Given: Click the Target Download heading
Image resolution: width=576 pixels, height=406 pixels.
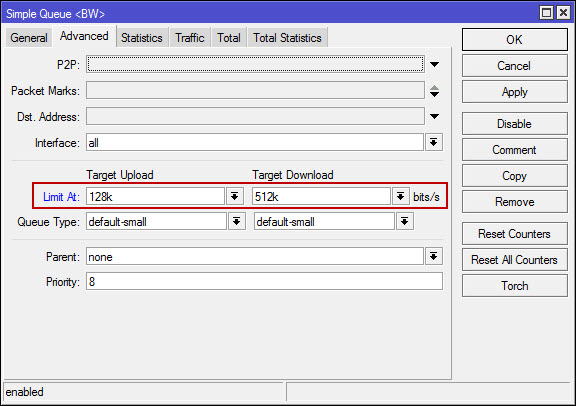Looking at the screenshot, I should (293, 175).
